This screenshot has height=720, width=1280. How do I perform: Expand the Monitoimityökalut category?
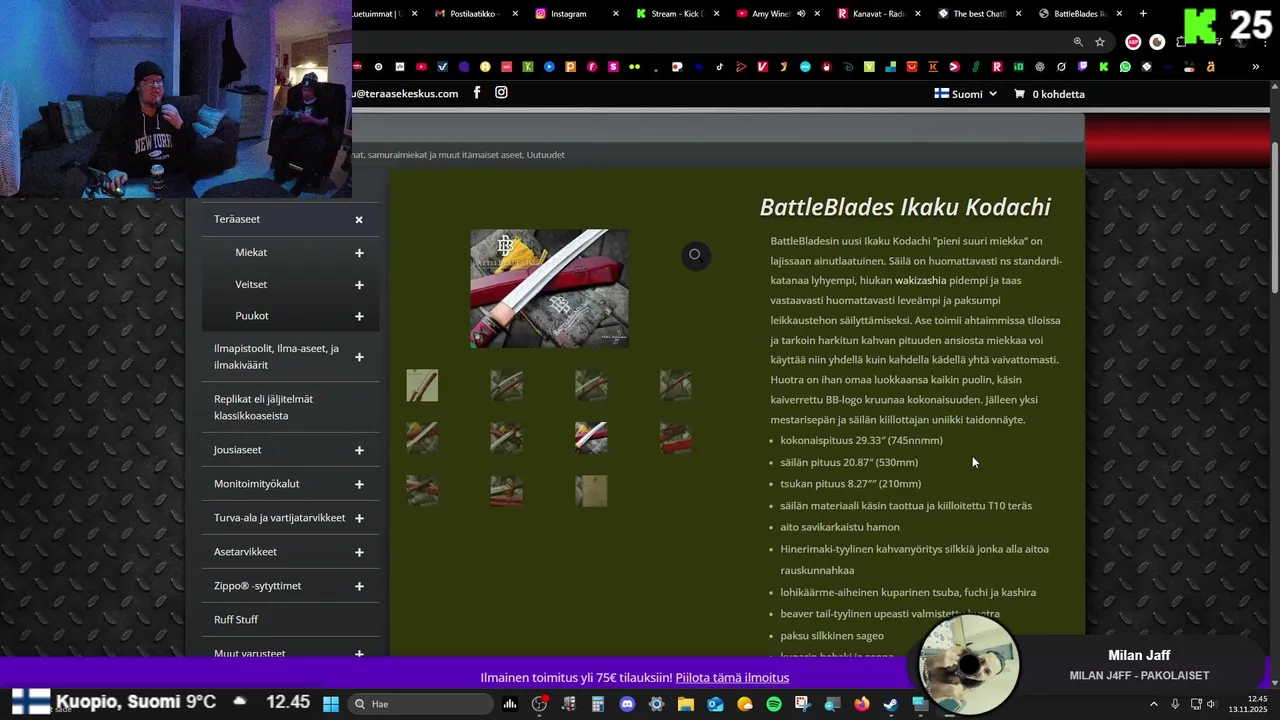[359, 484]
